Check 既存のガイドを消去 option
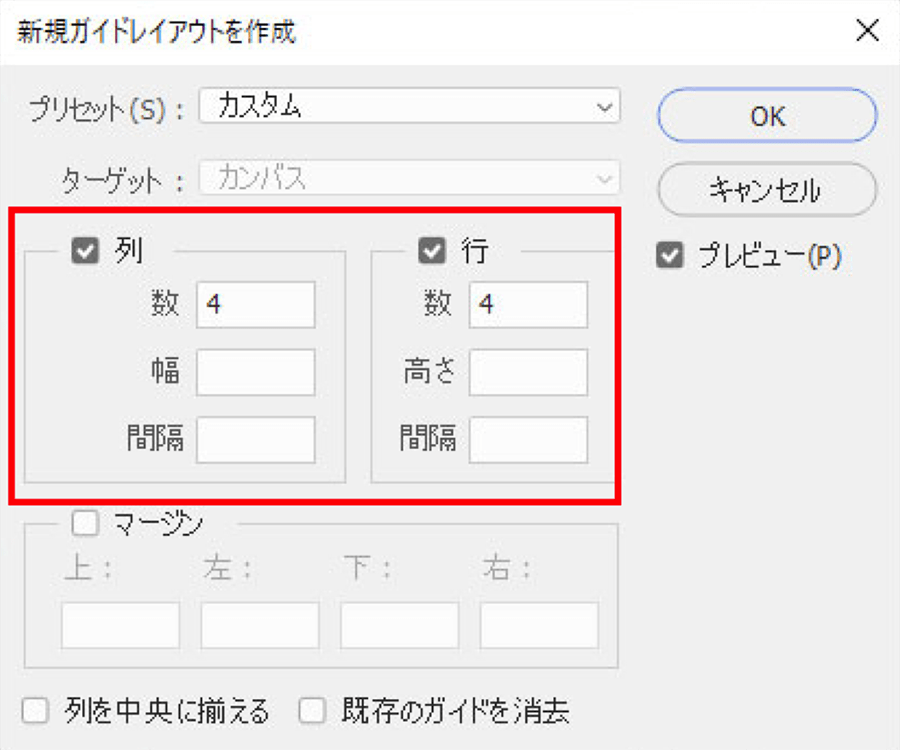Viewport: 900px width, 750px height. point(312,711)
